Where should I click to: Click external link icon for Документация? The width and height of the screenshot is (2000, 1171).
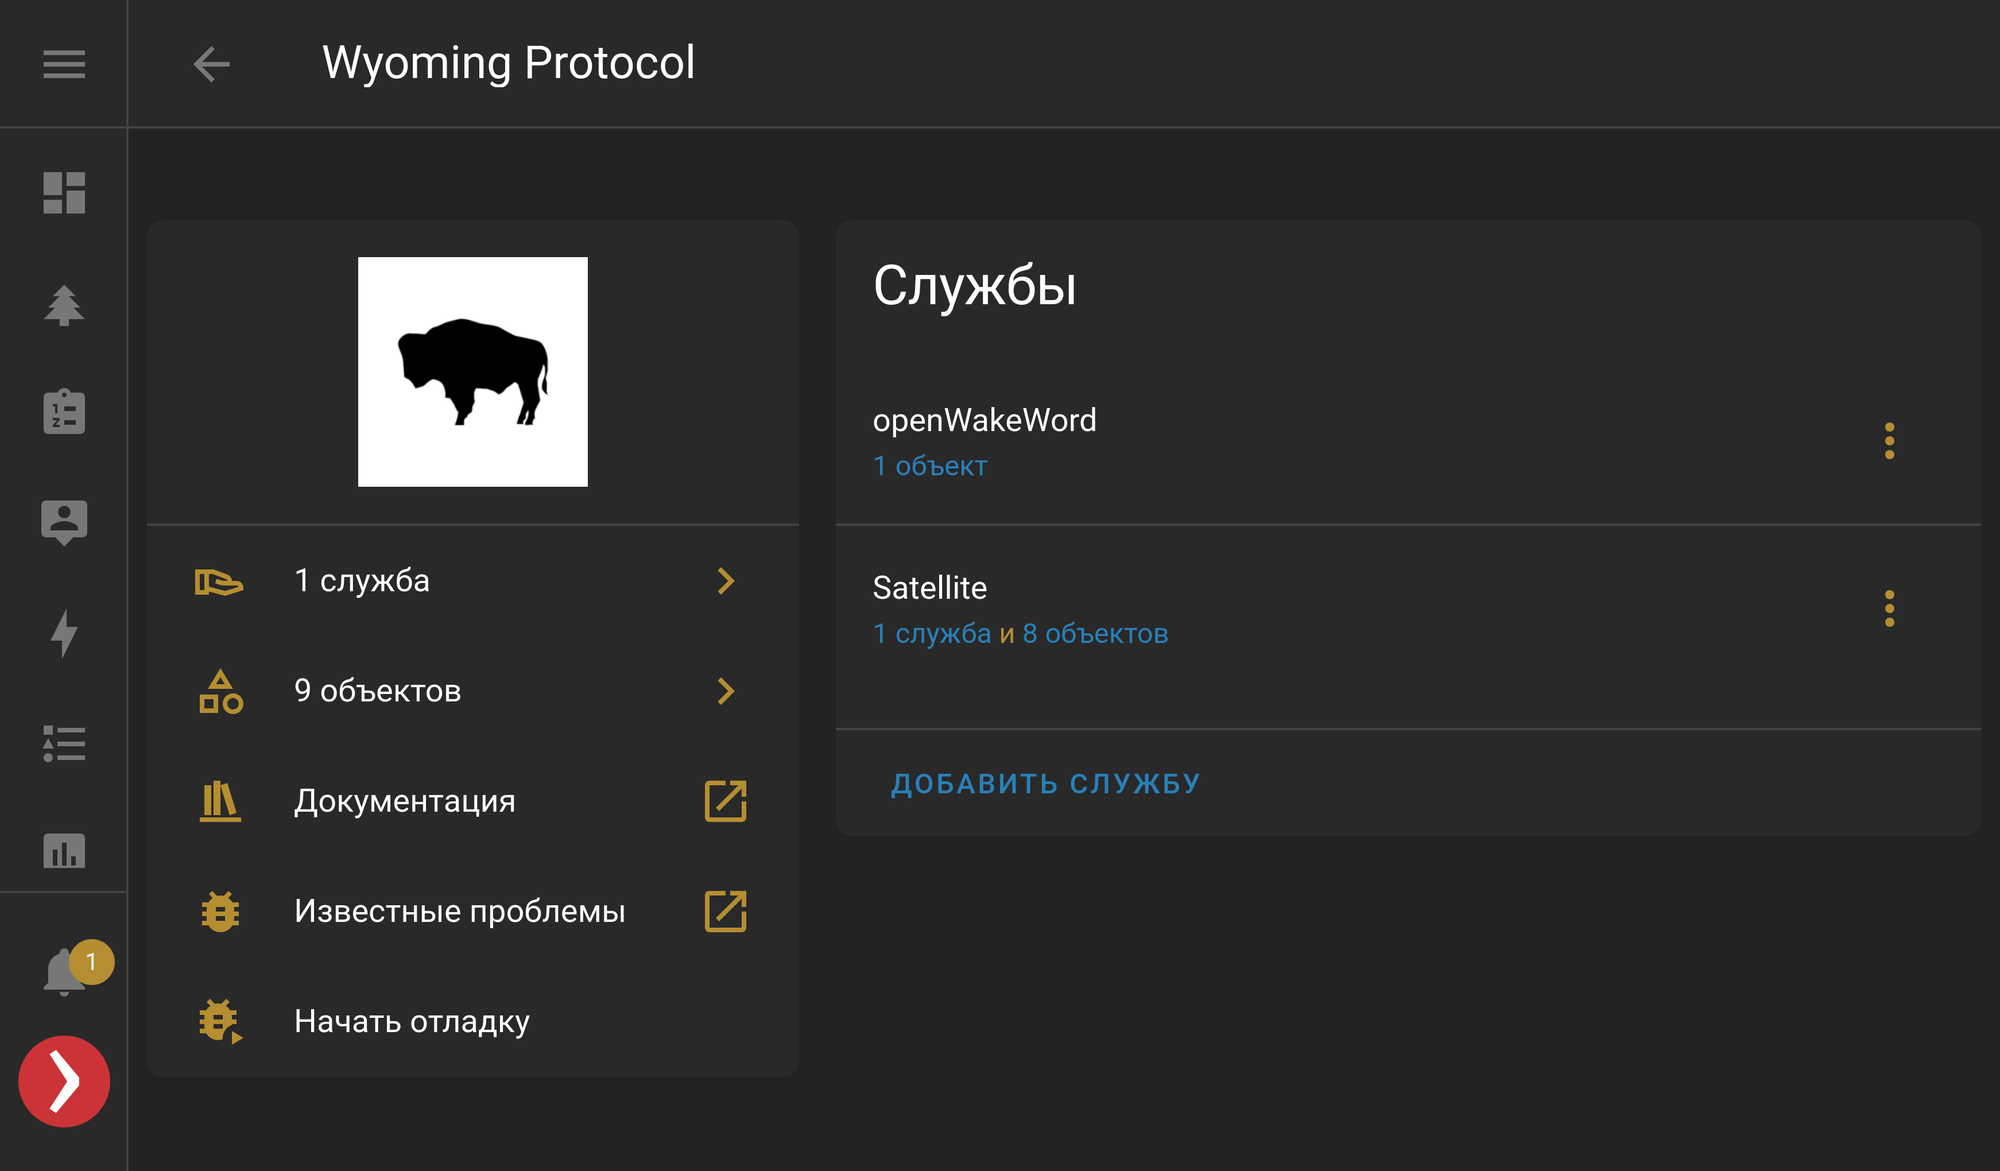point(726,801)
